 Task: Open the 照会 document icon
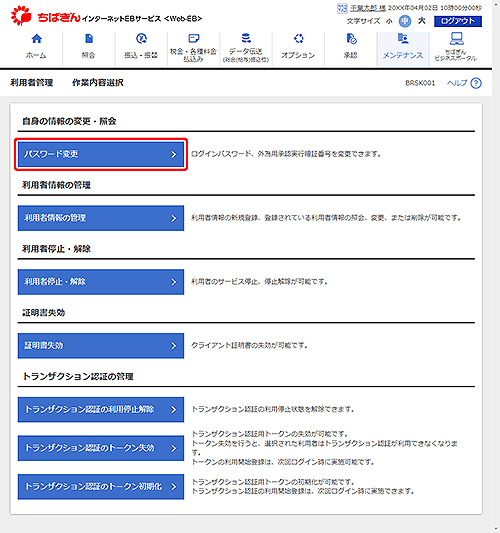89,39
